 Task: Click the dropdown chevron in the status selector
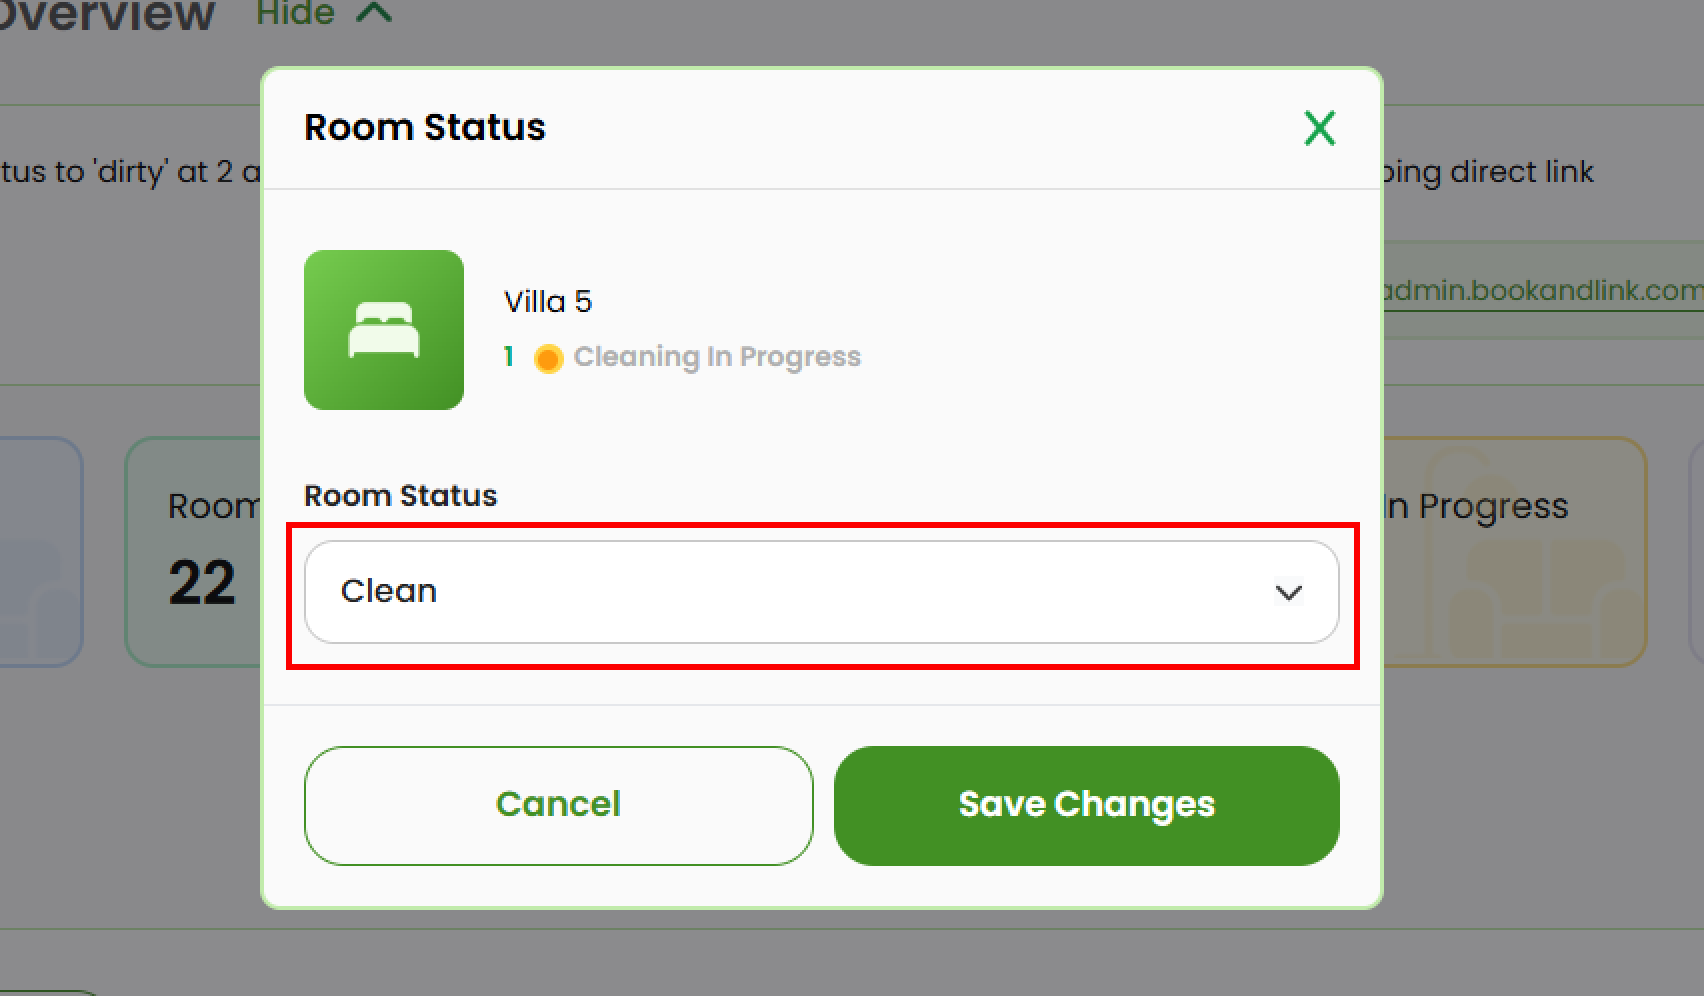[1289, 592]
